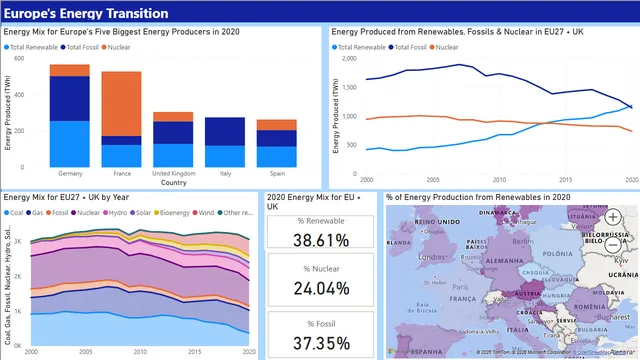640x360 pixels.
Task: Select Gas legend item in area chart
Action: tap(34, 213)
